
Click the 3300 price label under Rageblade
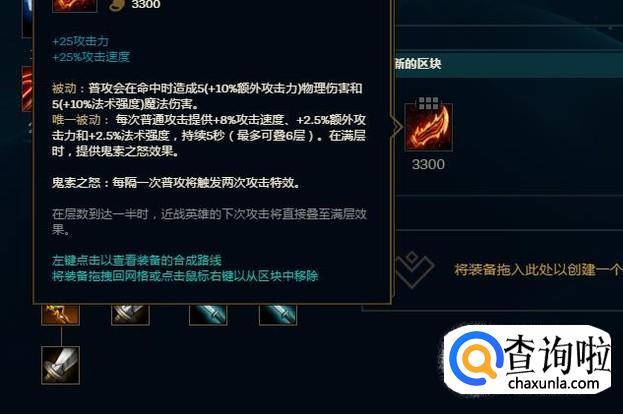point(428,164)
